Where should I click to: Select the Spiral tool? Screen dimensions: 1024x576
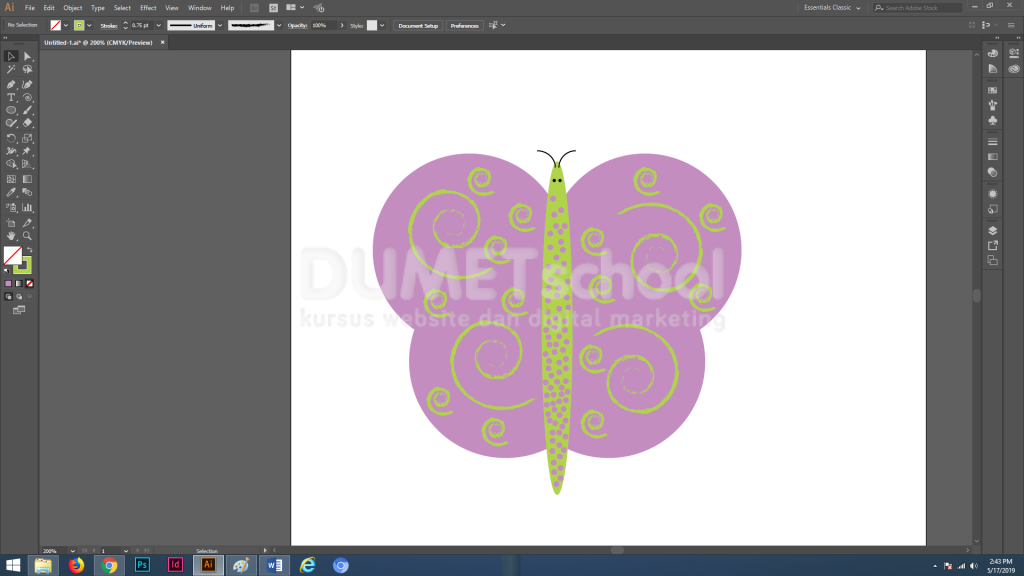point(27,97)
